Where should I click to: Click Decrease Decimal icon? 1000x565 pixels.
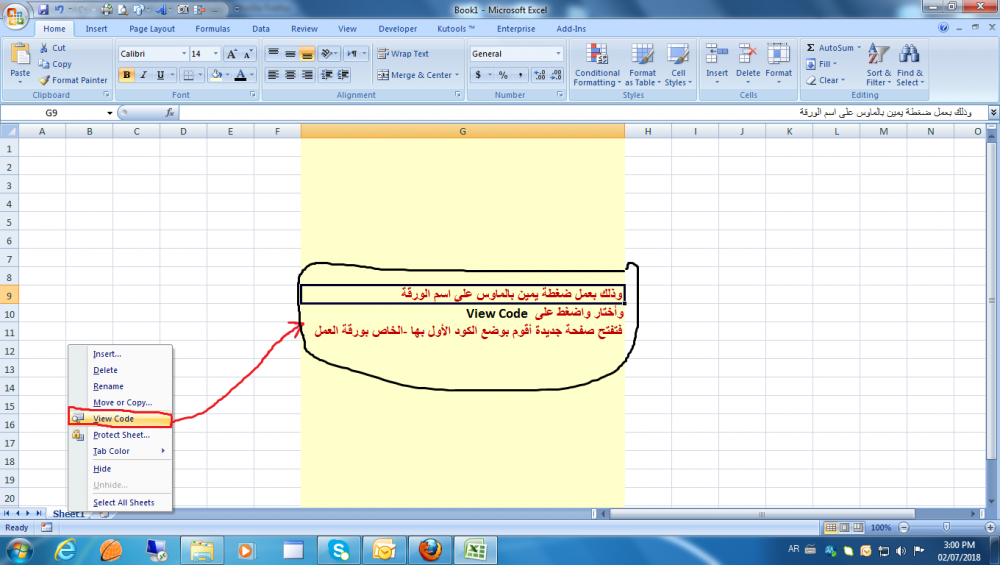click(556, 75)
